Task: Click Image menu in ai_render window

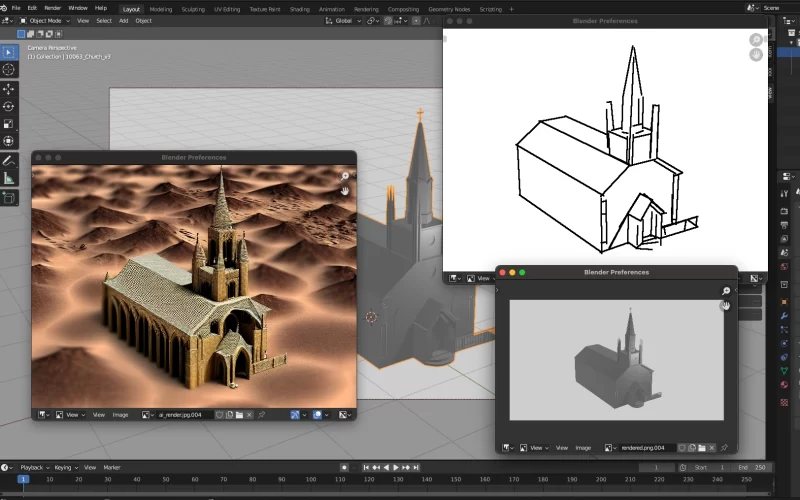Action: pyautogui.click(x=120, y=414)
